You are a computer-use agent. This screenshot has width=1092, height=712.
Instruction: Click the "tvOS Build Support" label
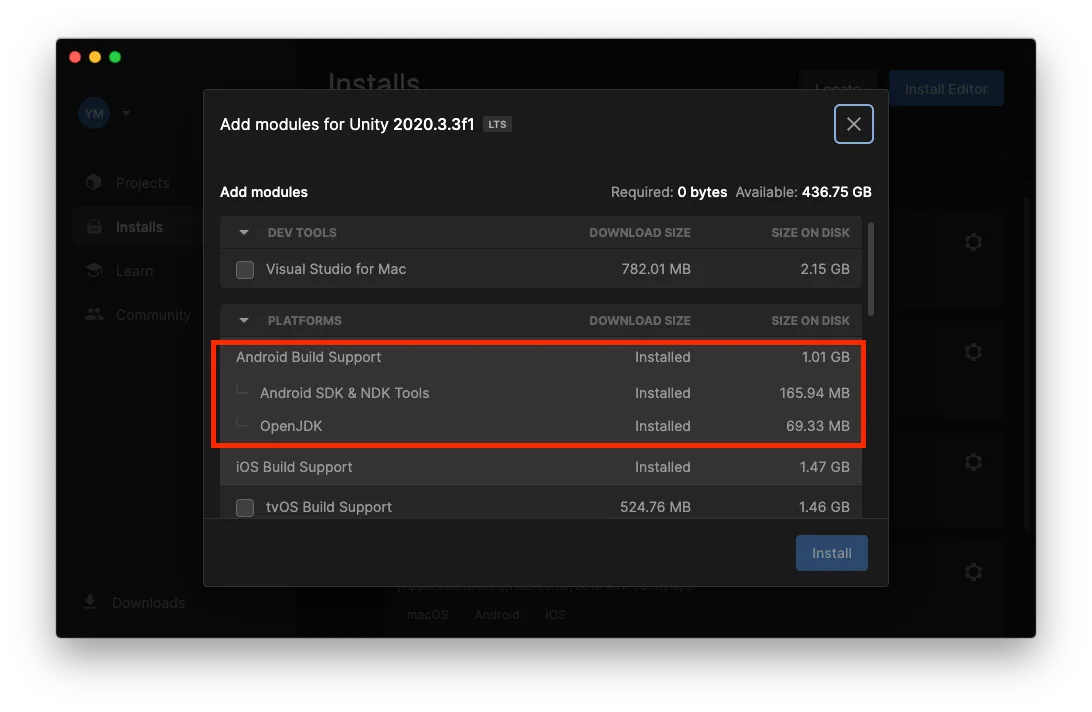(x=329, y=507)
